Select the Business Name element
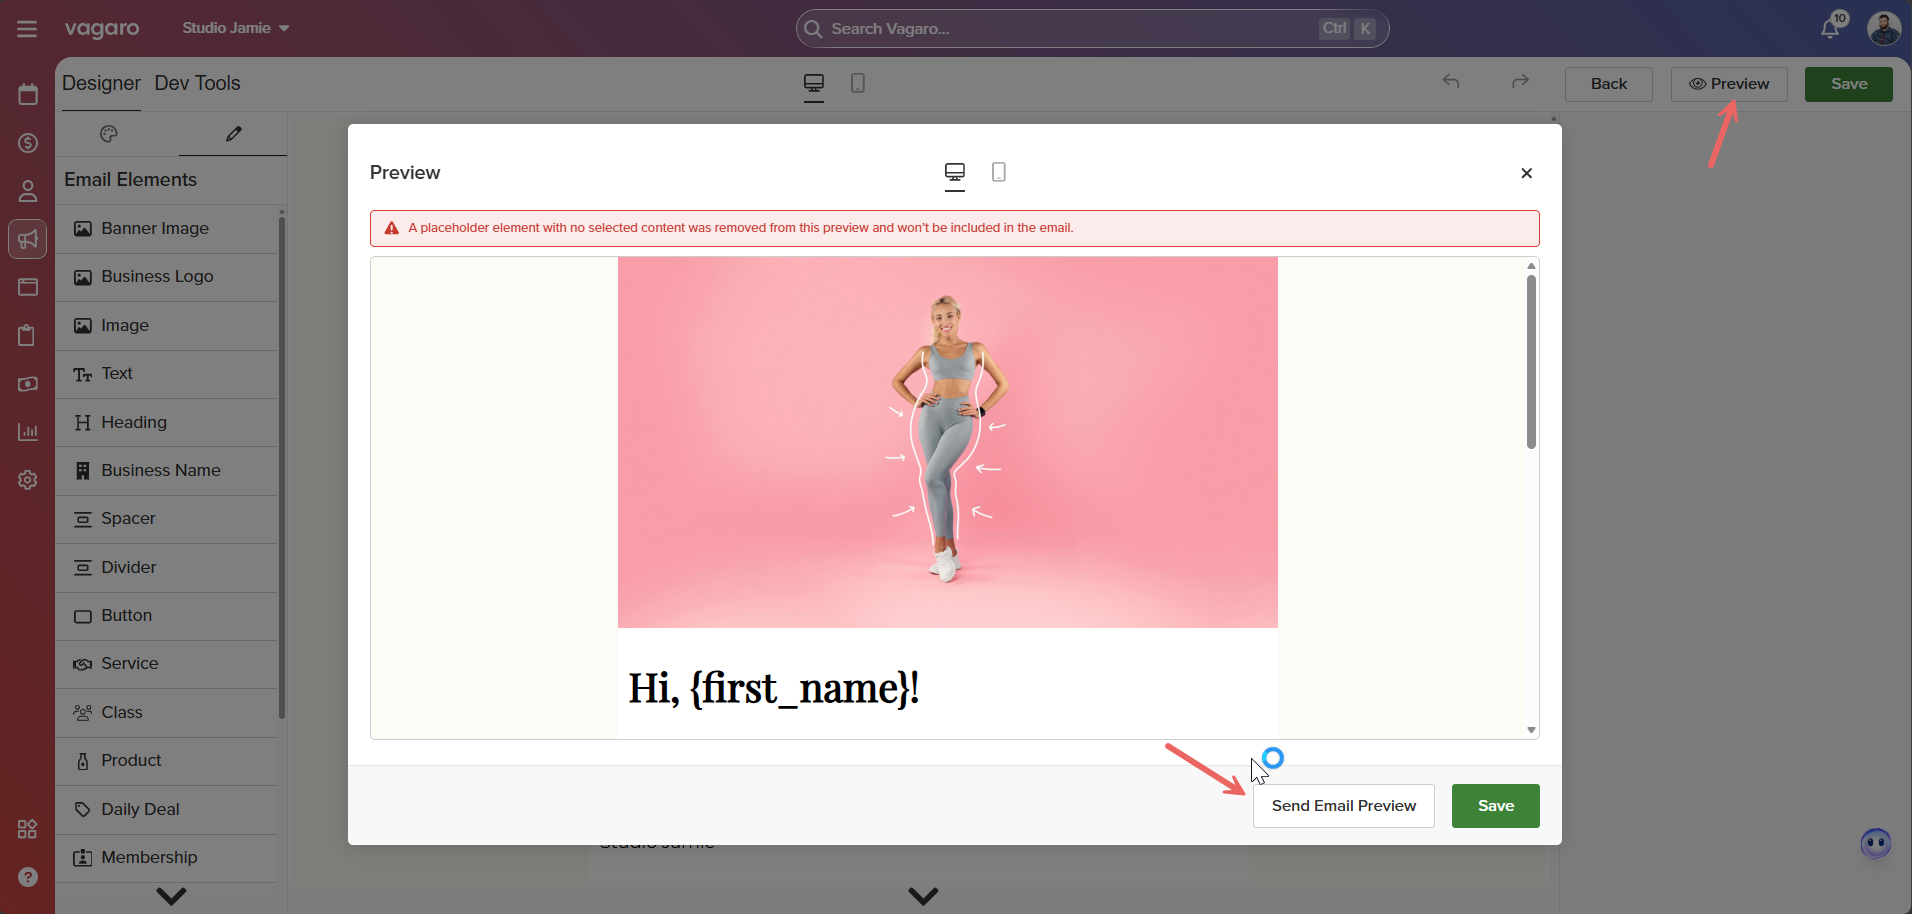 pos(166,471)
